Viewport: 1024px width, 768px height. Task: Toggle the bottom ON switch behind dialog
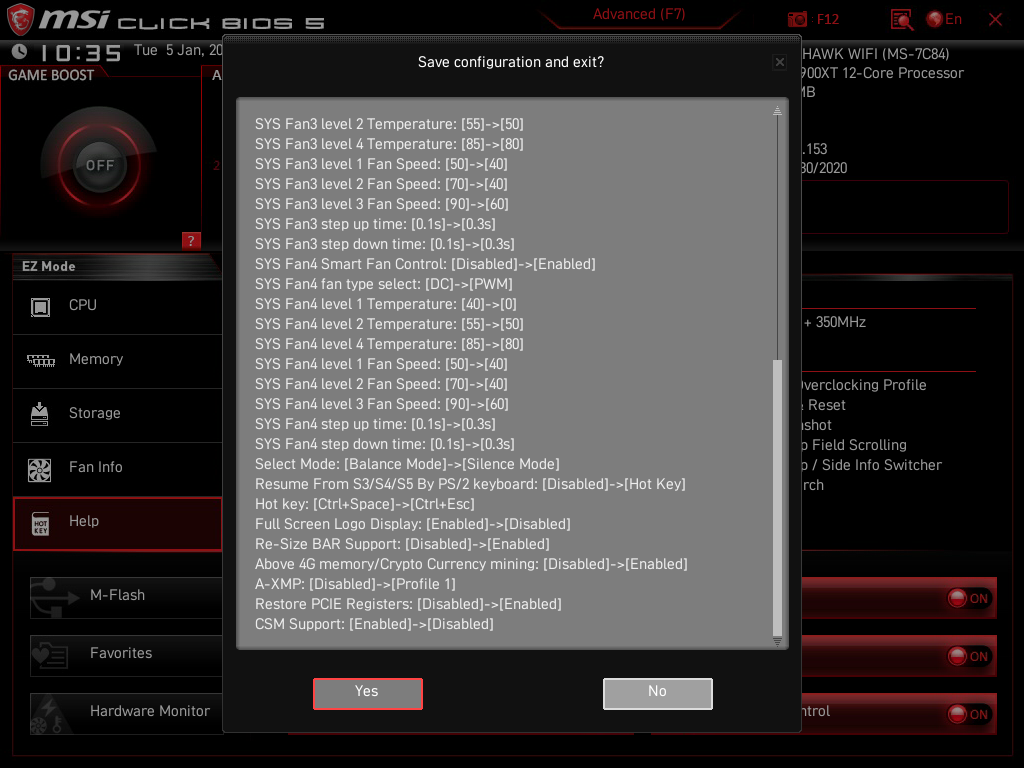[970, 714]
